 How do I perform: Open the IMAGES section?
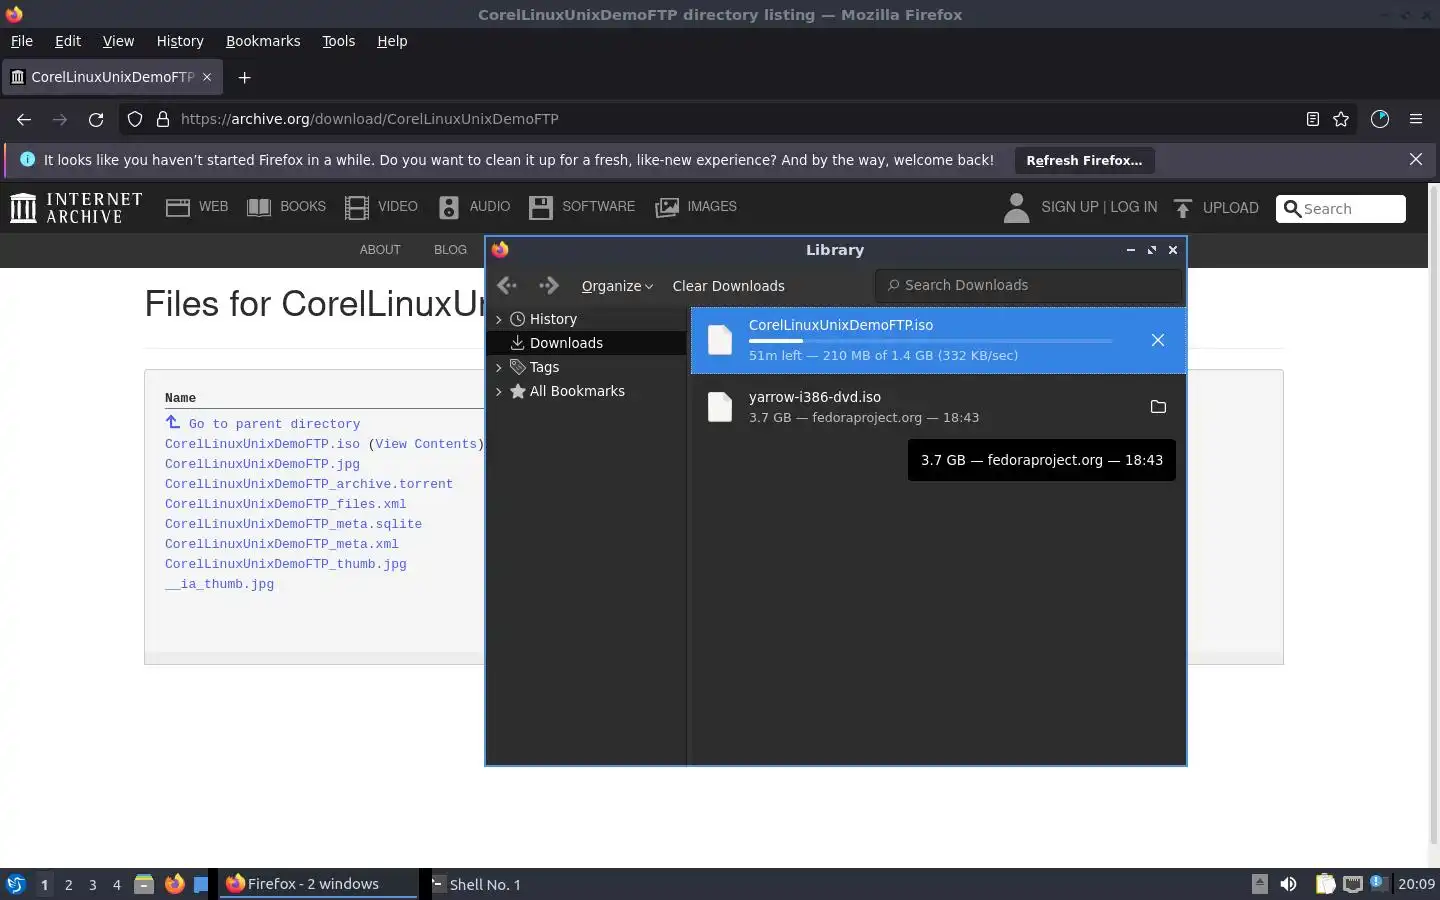coord(696,207)
